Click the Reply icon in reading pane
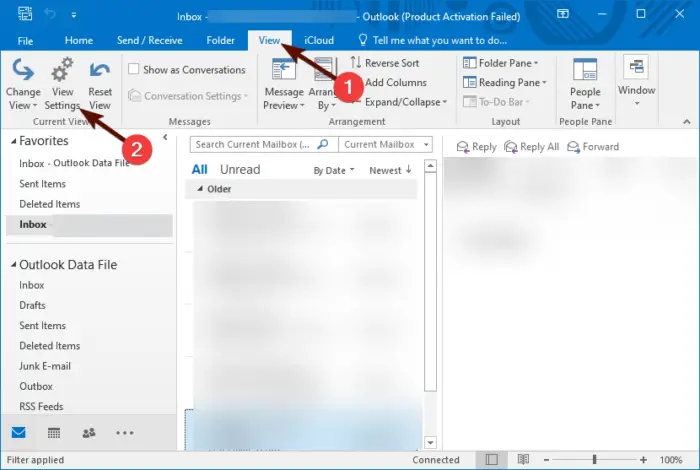The width and height of the screenshot is (700, 470). tap(463, 147)
